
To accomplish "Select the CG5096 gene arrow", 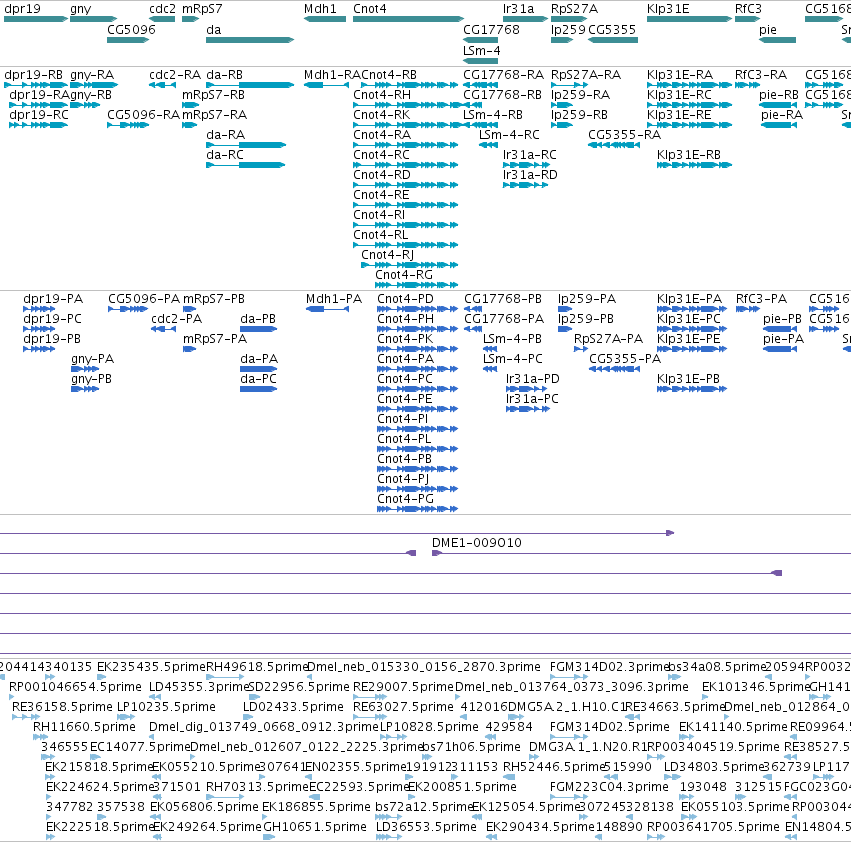I will point(128,40).
